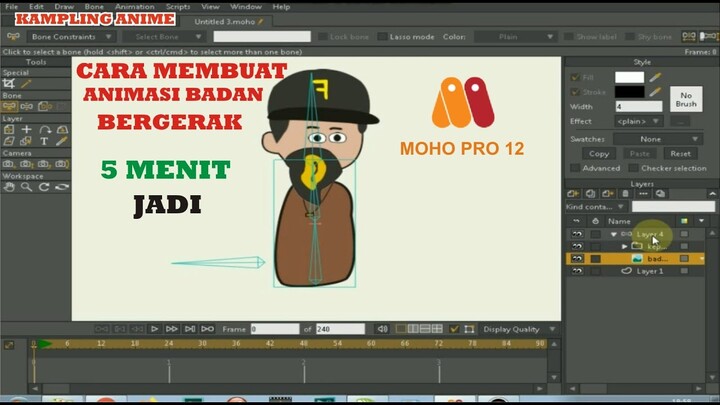Screen dimensions: 720x405
Task: Click the white Fill color swatch
Action: click(x=630, y=77)
